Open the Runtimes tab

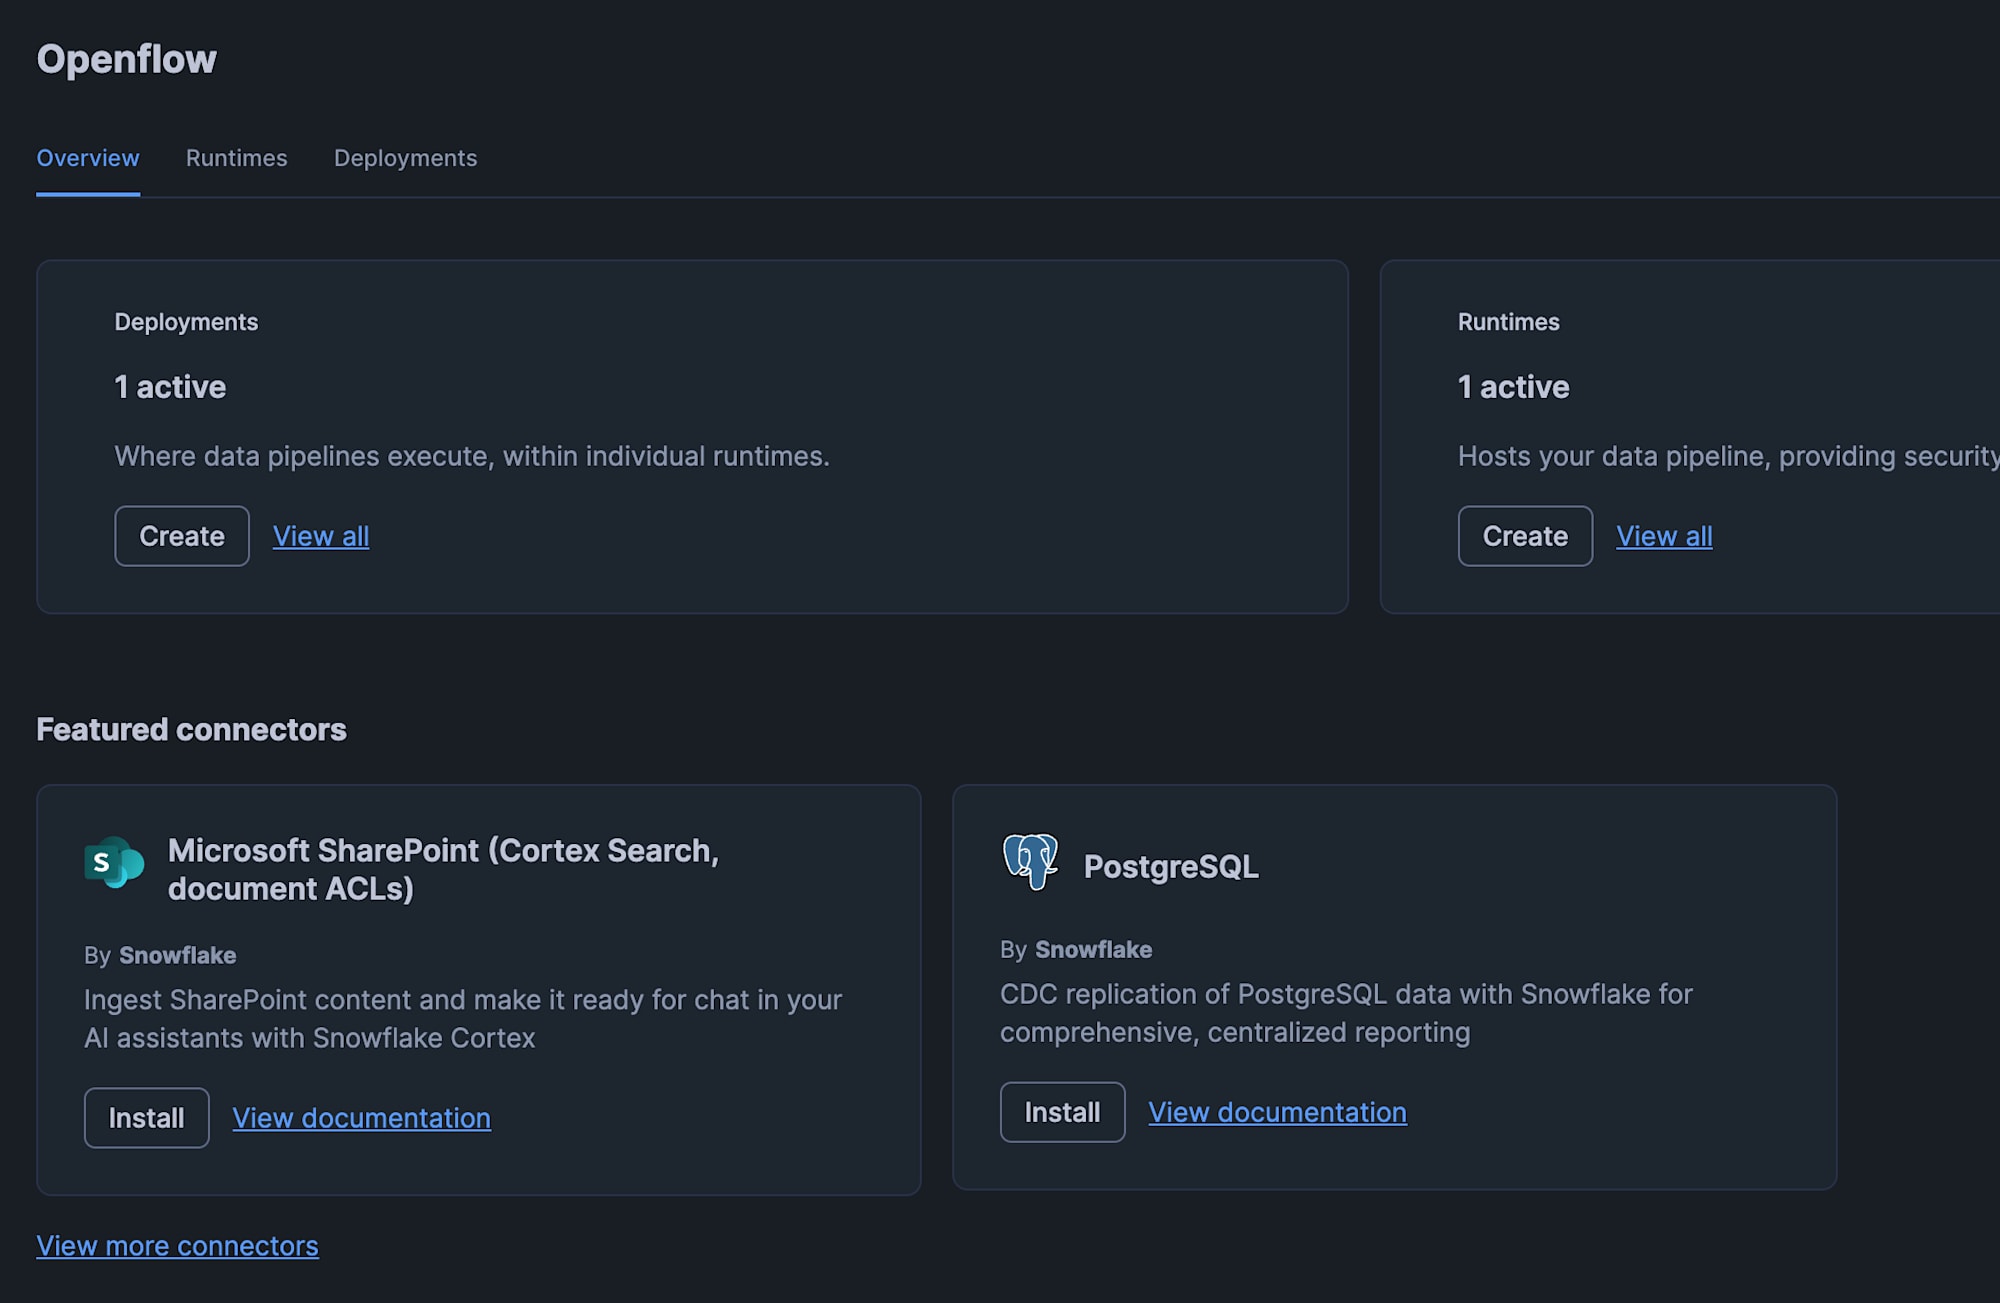(237, 158)
